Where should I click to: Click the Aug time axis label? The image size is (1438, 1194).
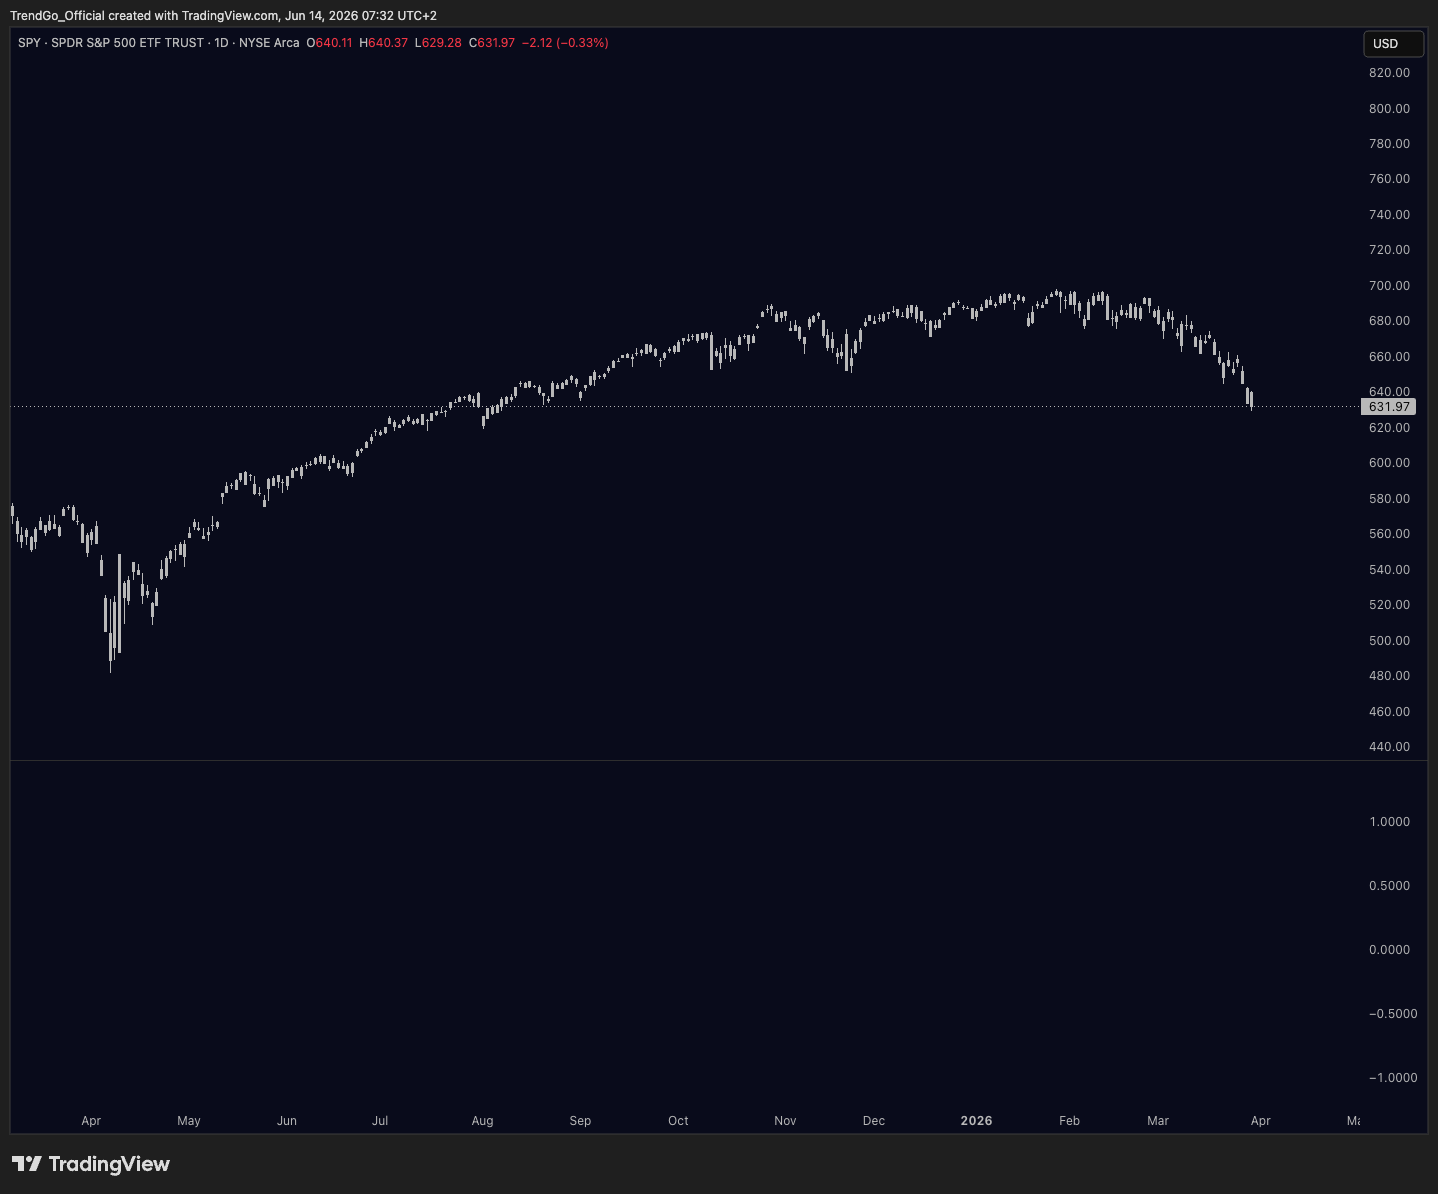click(x=483, y=1121)
